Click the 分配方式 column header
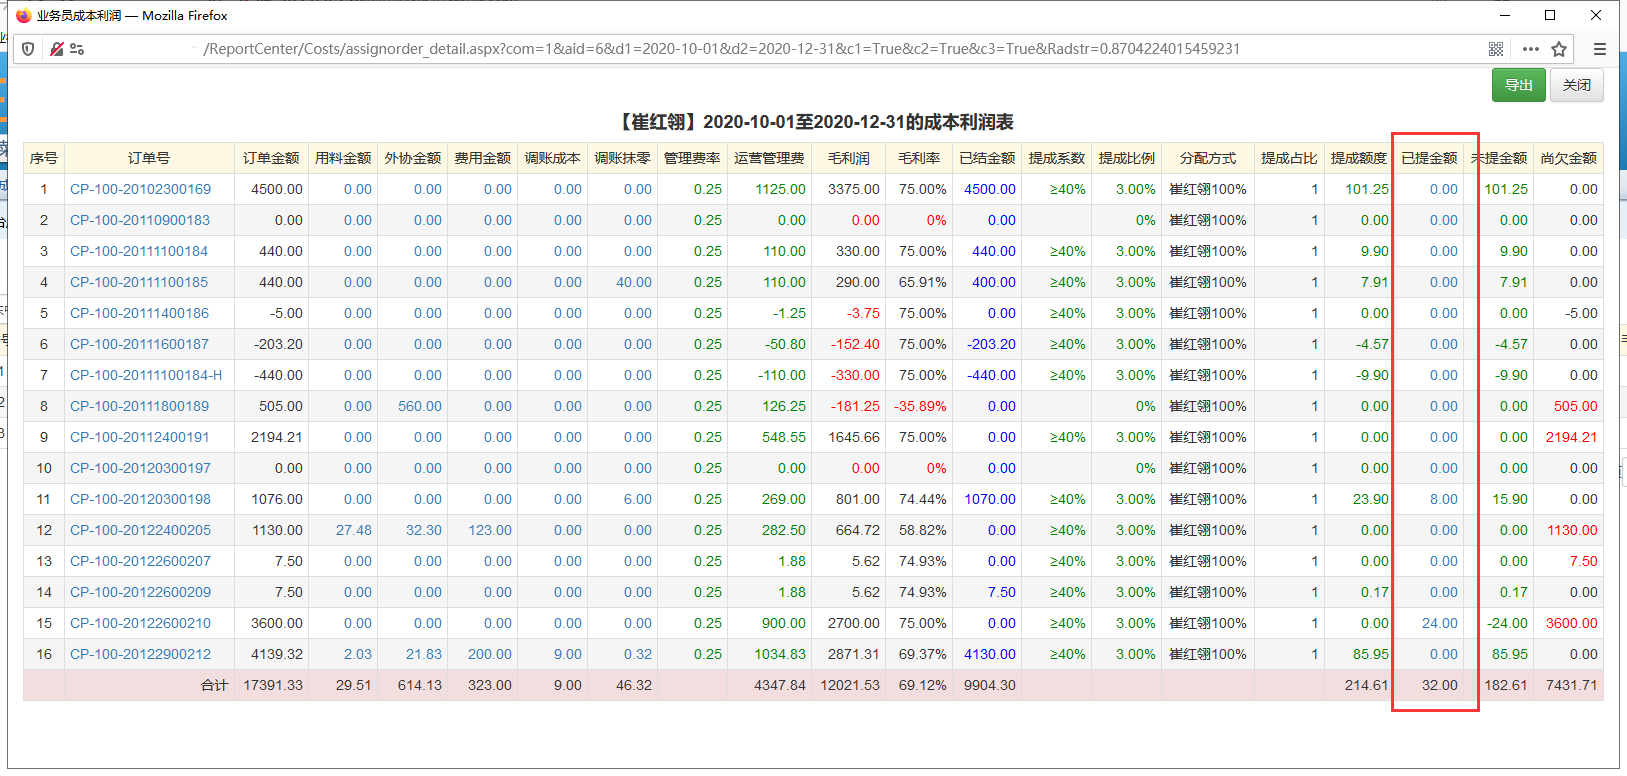1627x776 pixels. pyautogui.click(x=1208, y=158)
